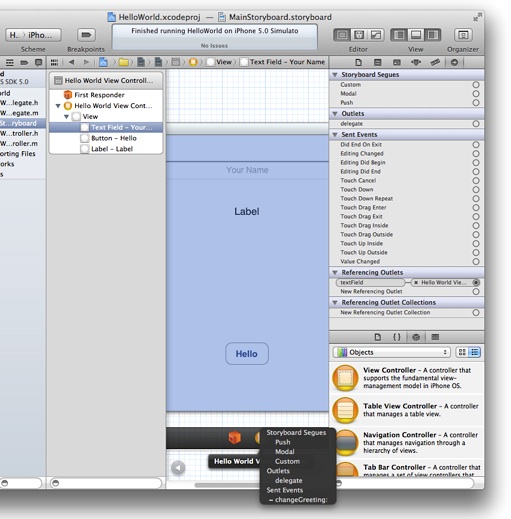Show the Connections inspector arrow icon
This screenshot has width=511, height=519.
(454, 62)
